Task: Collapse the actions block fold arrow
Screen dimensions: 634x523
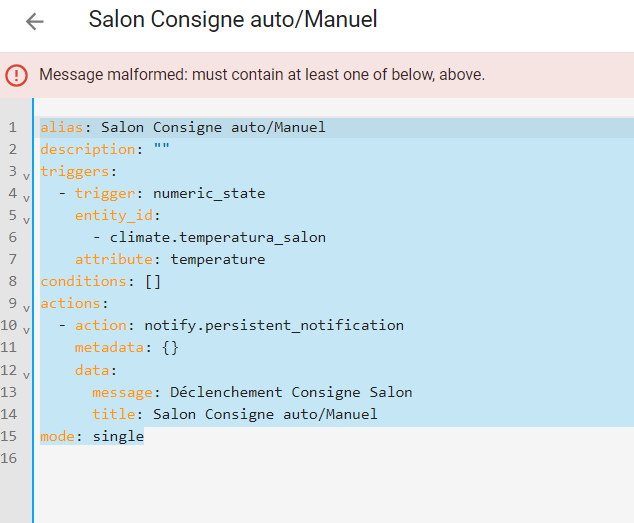Action: click(x=26, y=309)
